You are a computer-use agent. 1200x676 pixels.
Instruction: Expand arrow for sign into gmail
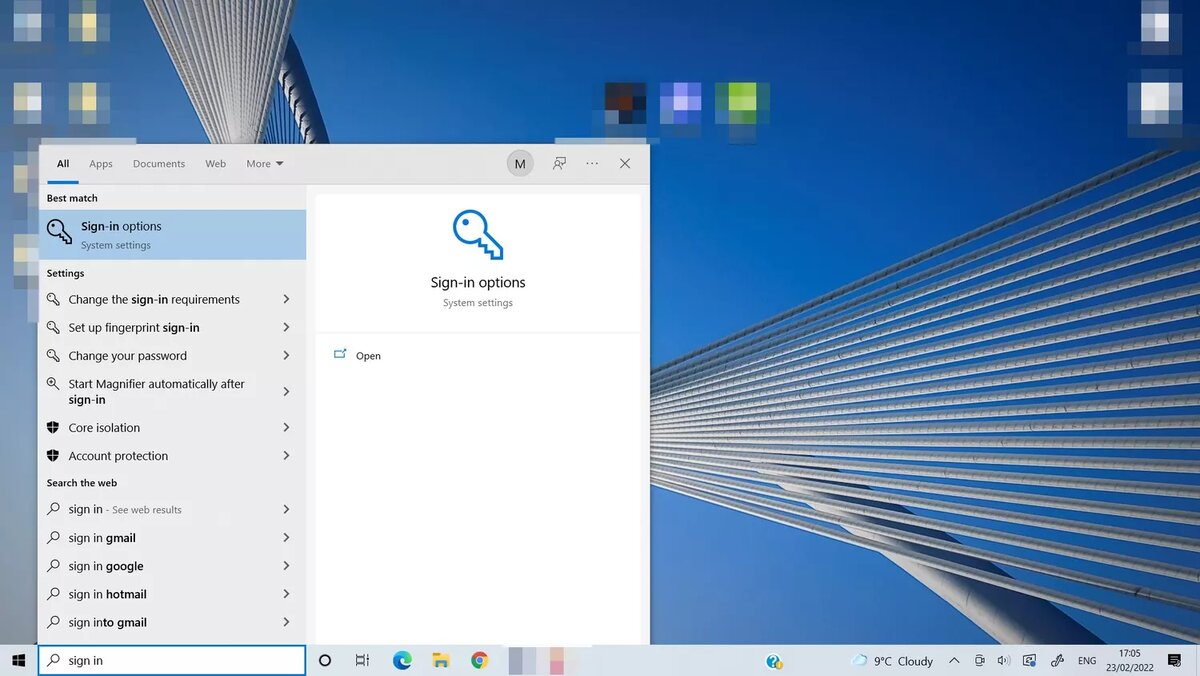click(x=286, y=621)
